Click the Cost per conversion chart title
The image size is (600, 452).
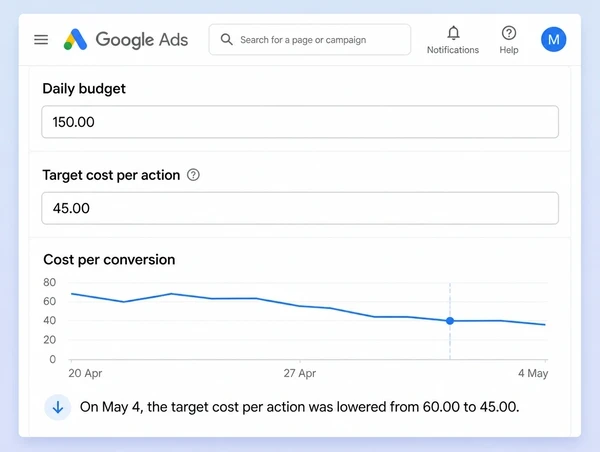click(109, 259)
